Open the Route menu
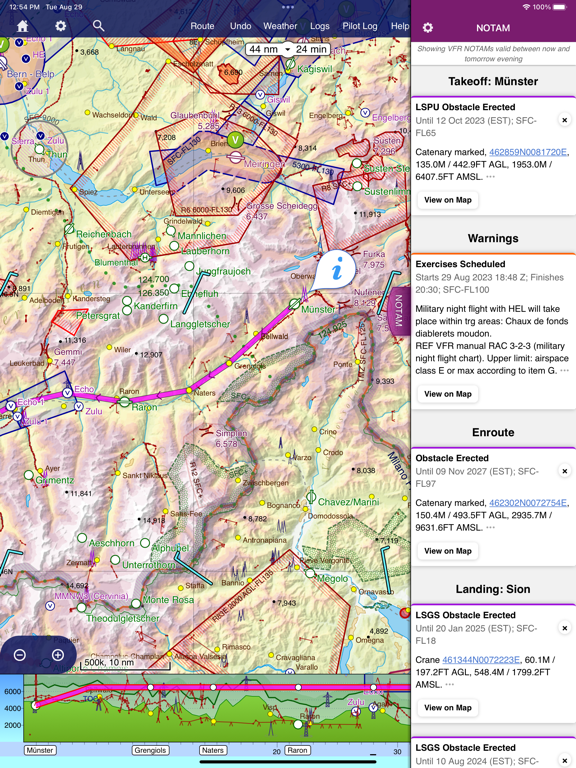The image size is (576, 768). click(x=202, y=26)
